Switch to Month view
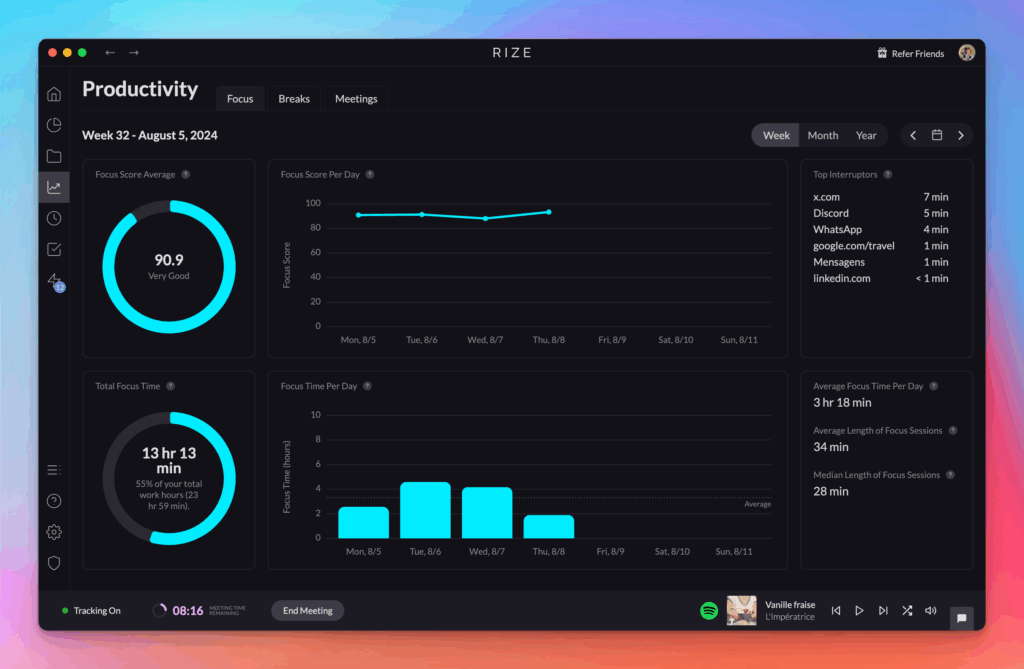 pos(822,134)
